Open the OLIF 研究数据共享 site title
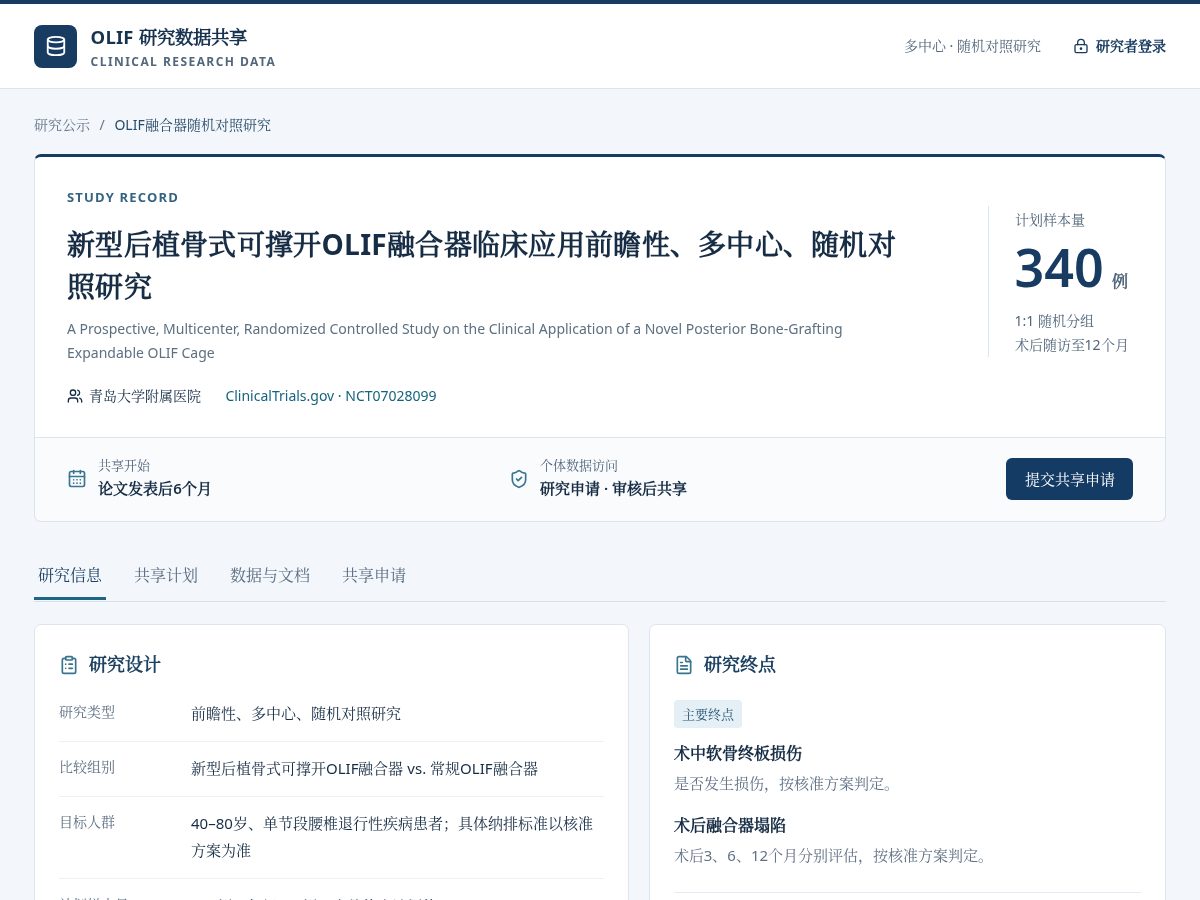The width and height of the screenshot is (1200, 900). pos(169,37)
